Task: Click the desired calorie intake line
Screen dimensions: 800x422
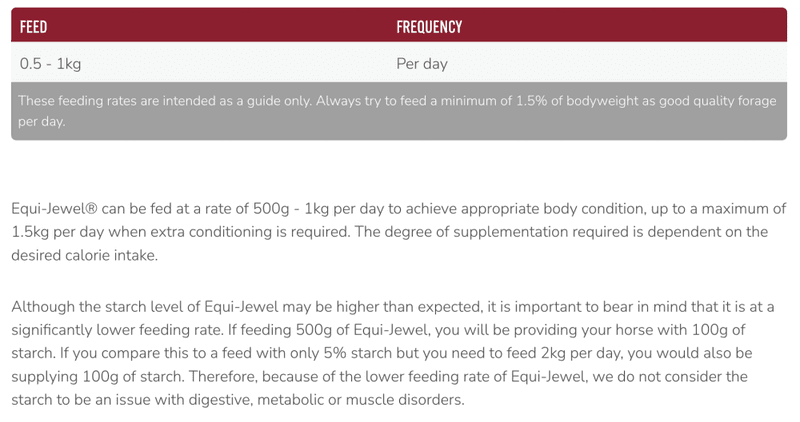Action: (x=85, y=255)
